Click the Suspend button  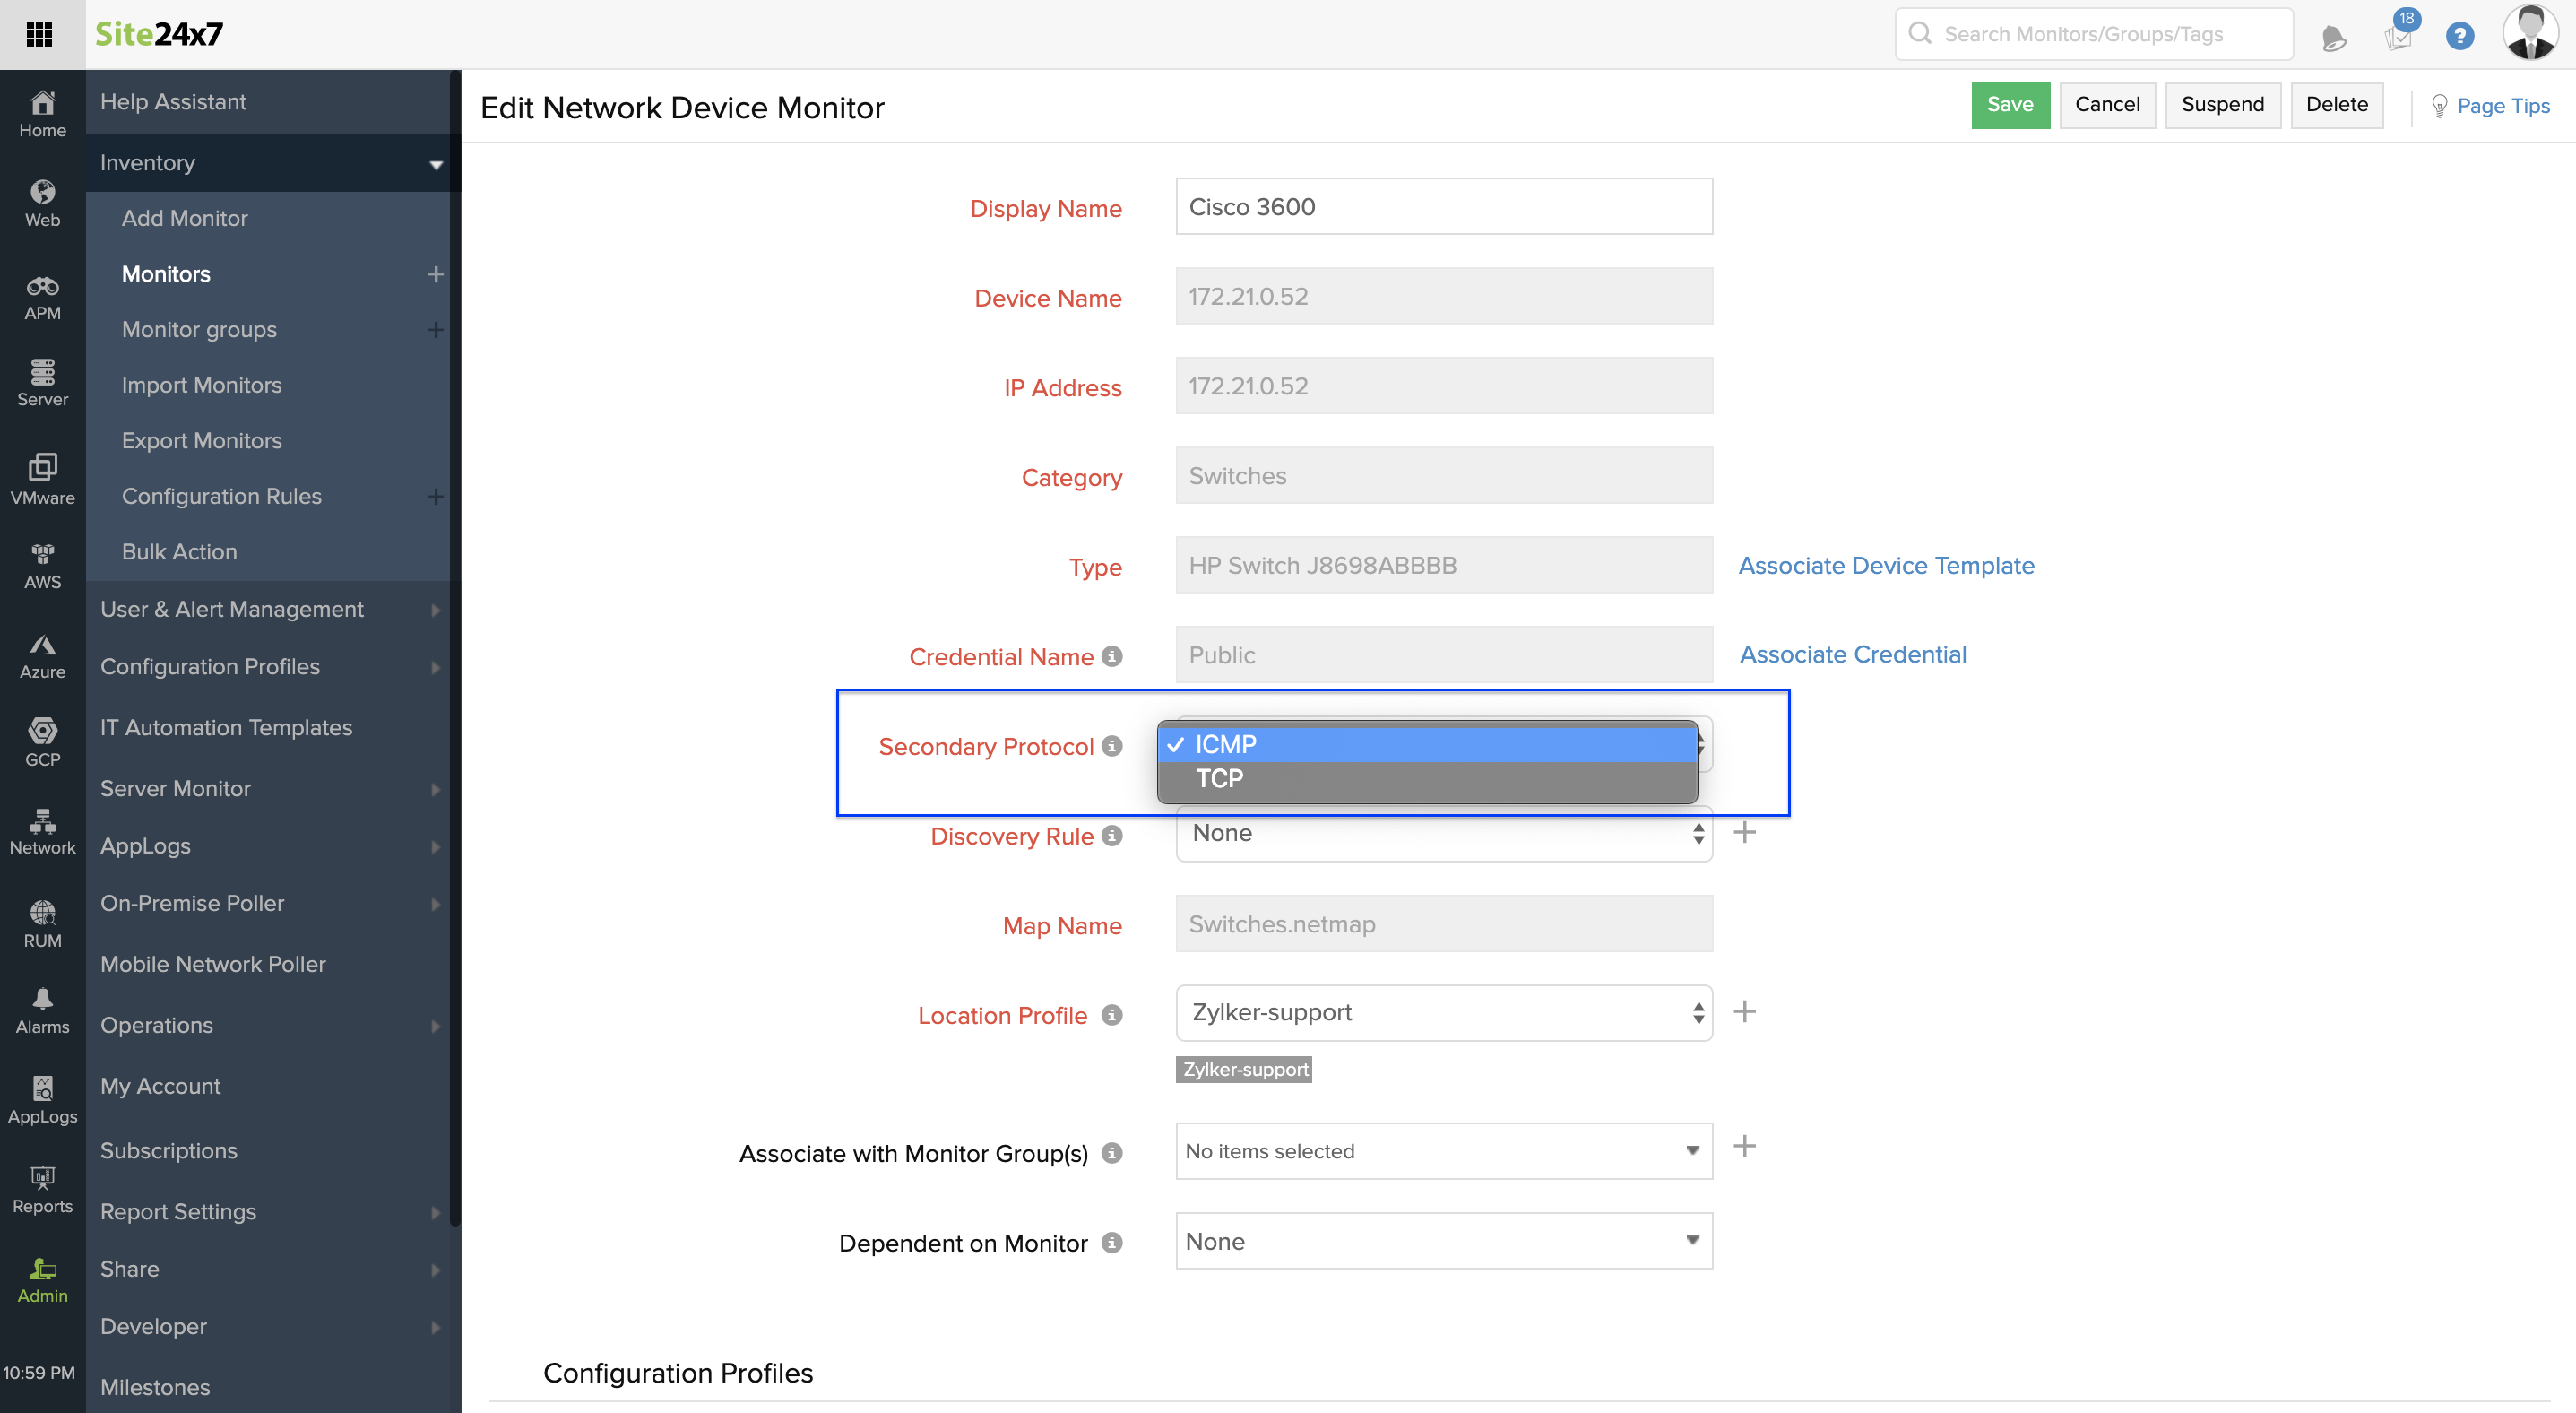(x=2222, y=105)
